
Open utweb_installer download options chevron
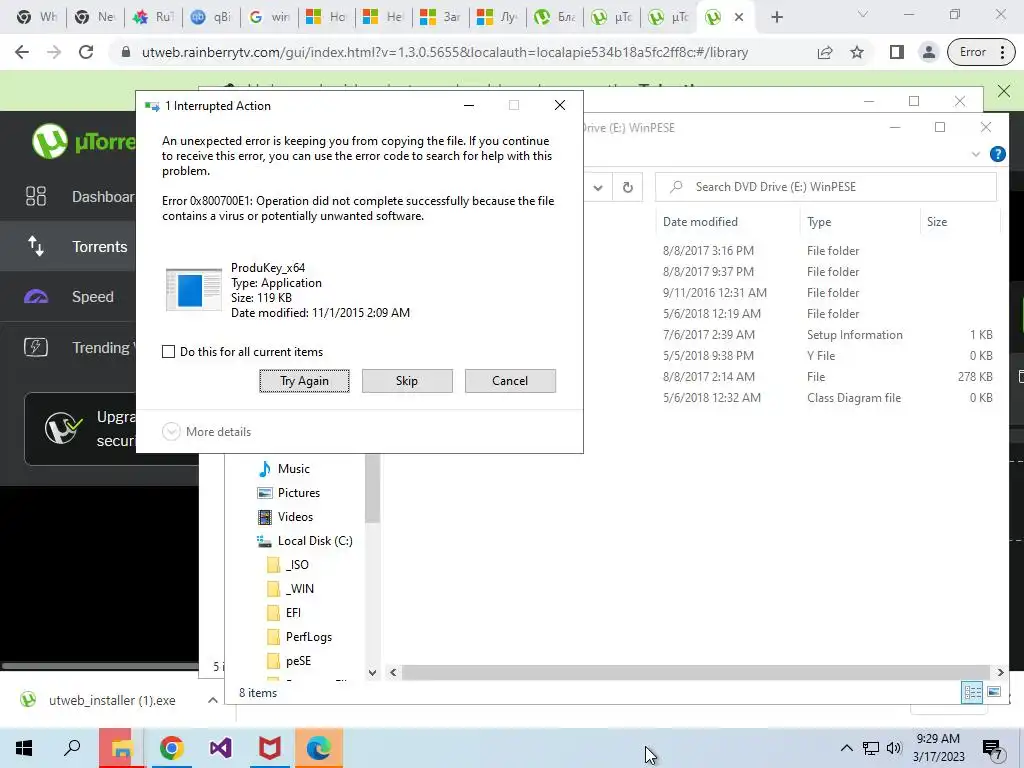[212, 700]
